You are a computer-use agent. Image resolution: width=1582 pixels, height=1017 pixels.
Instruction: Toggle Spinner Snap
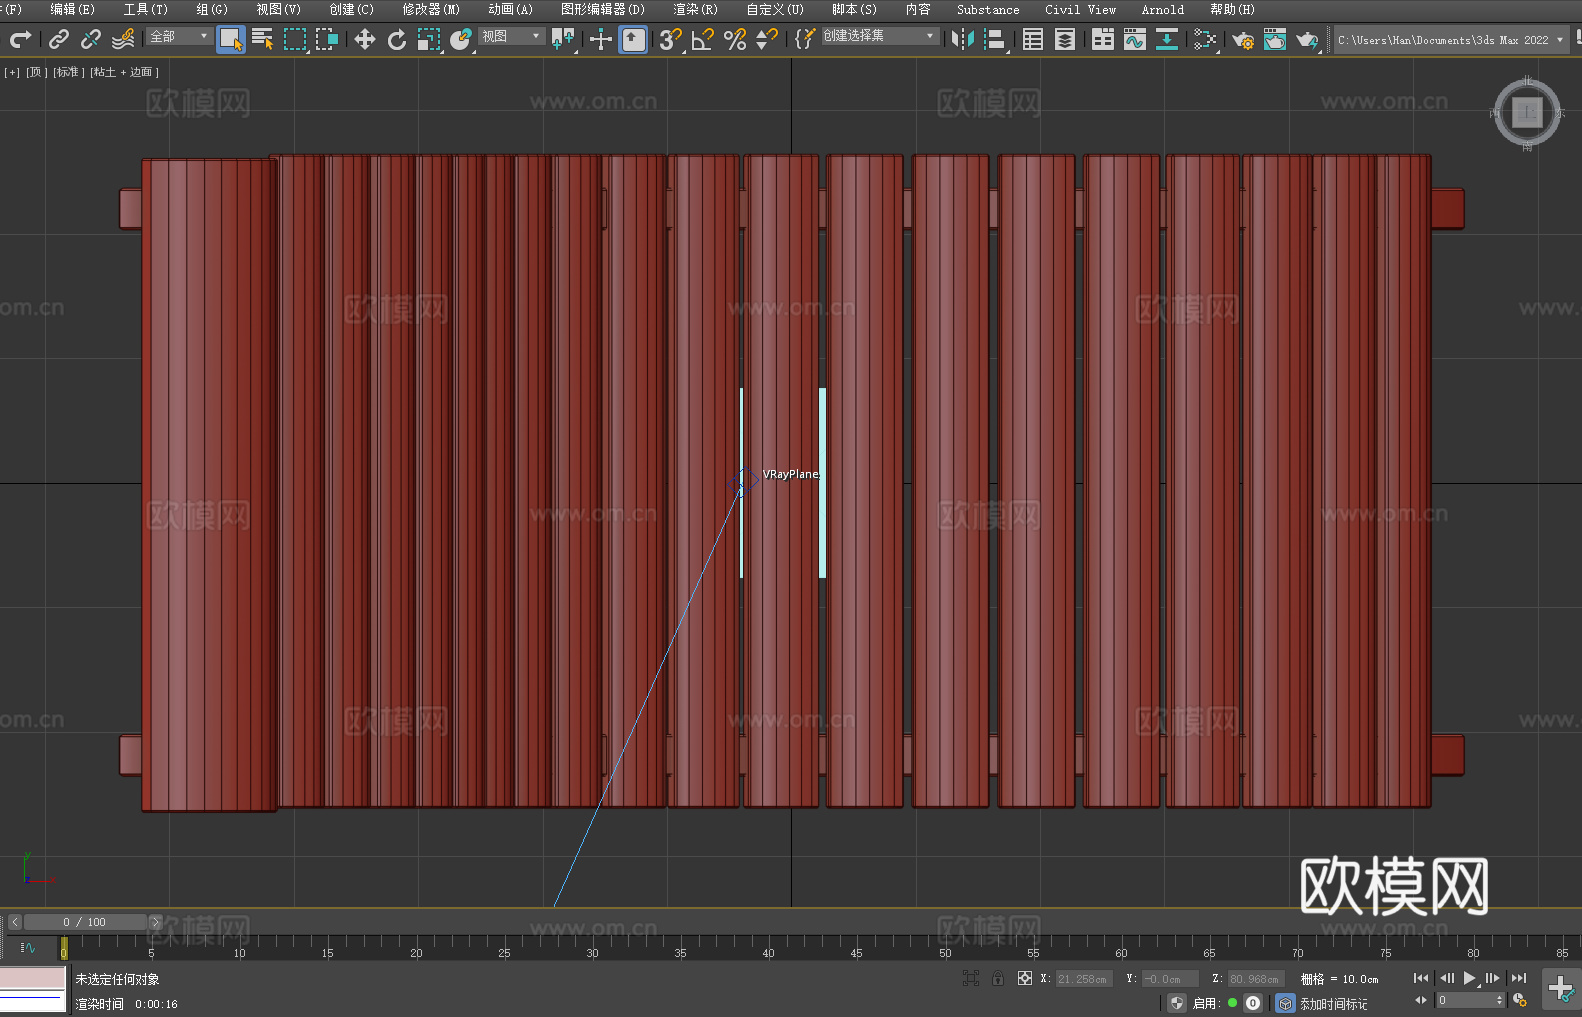[x=767, y=39]
